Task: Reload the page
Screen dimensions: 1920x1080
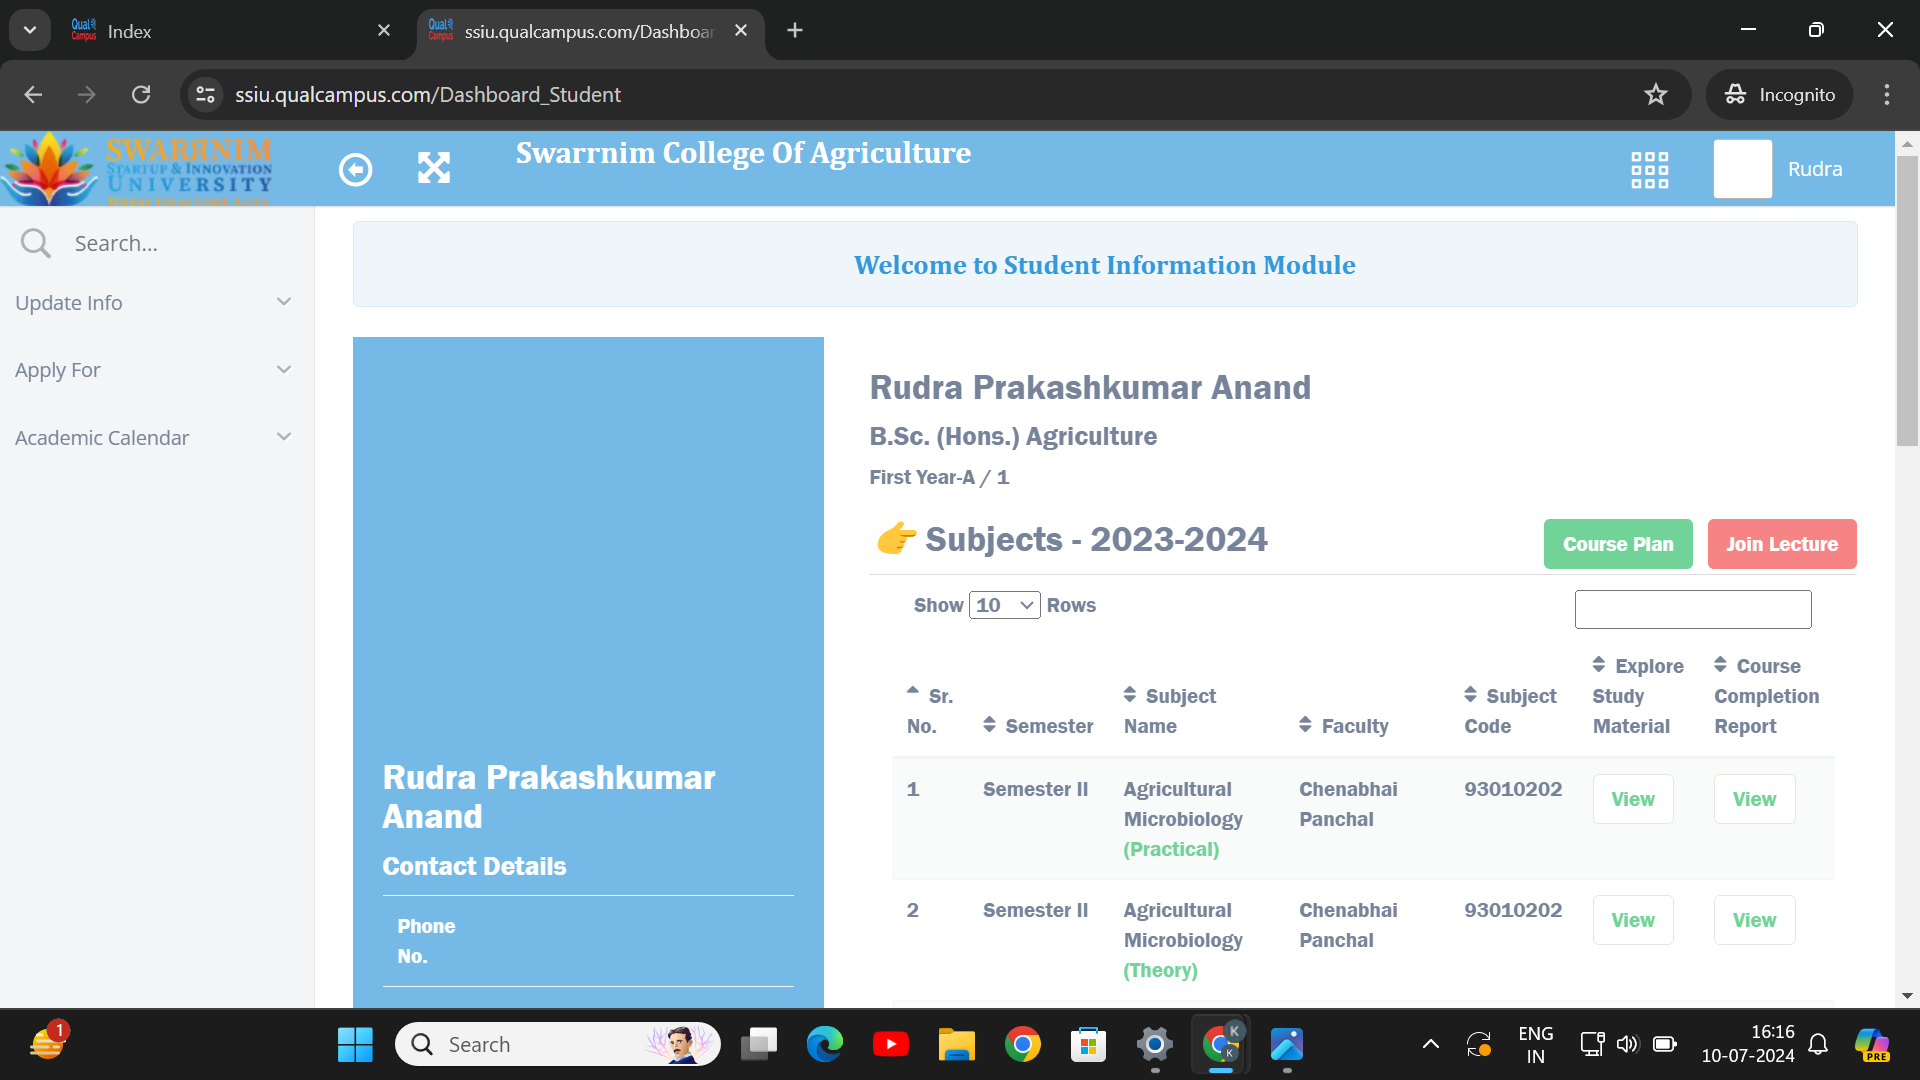Action: 141,94
